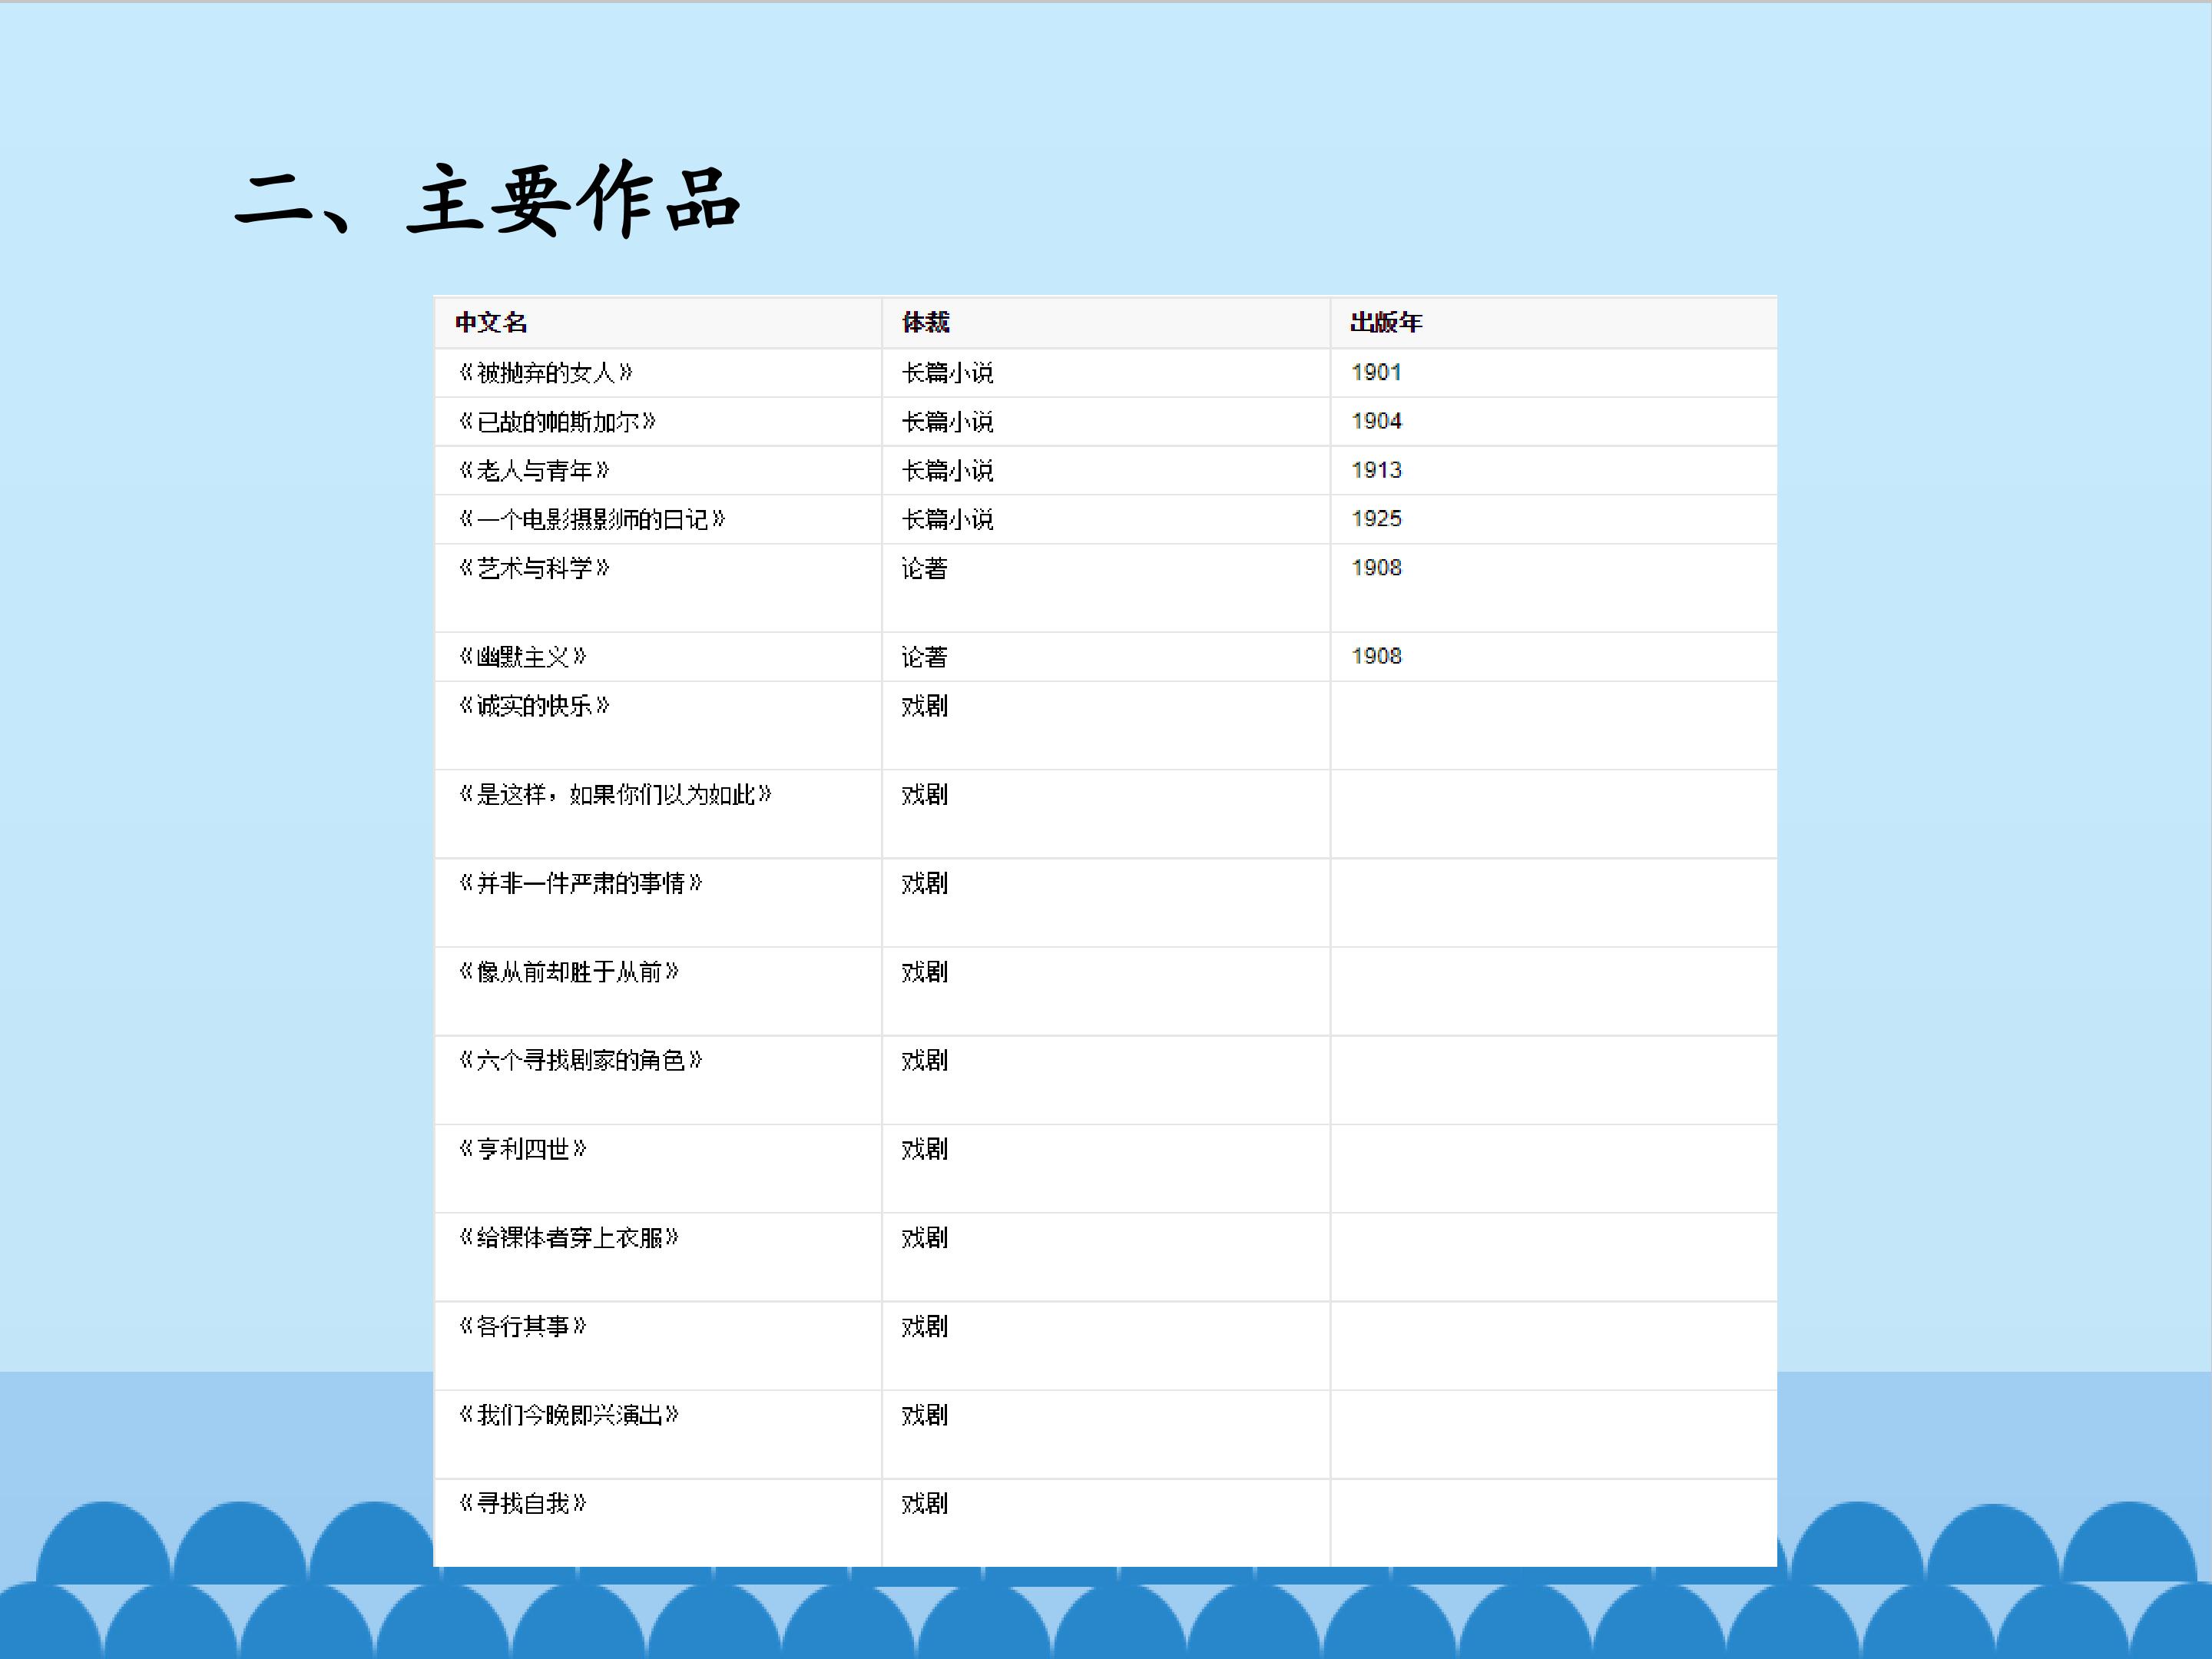Click 1908 in the 《幽默主义》 row
The width and height of the screenshot is (2212, 1659).
[1376, 656]
